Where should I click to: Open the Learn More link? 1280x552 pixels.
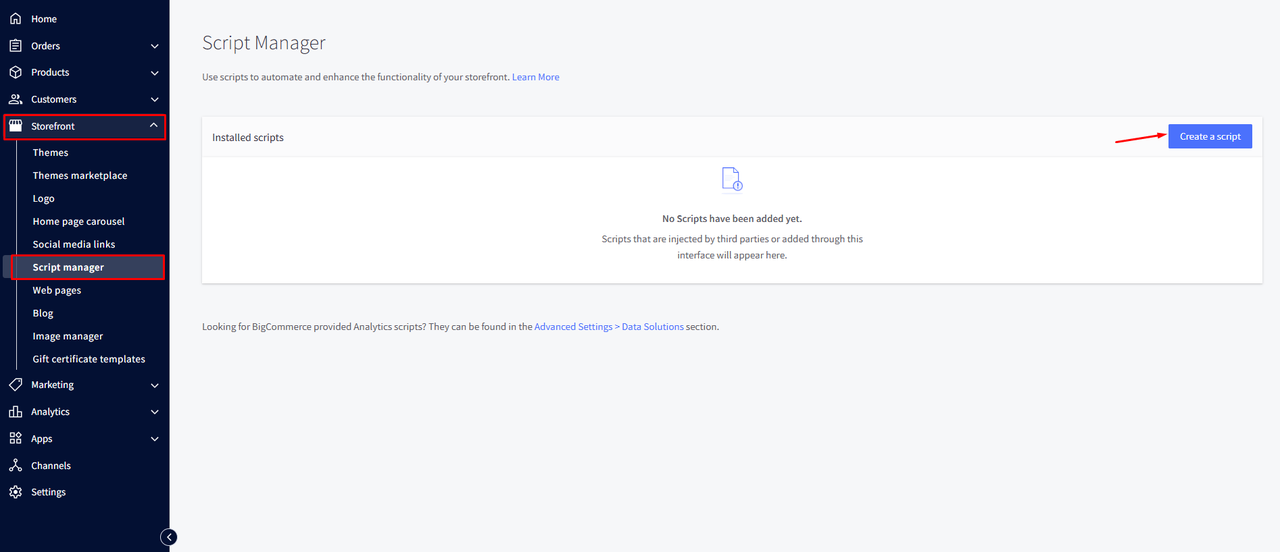pyautogui.click(x=535, y=77)
